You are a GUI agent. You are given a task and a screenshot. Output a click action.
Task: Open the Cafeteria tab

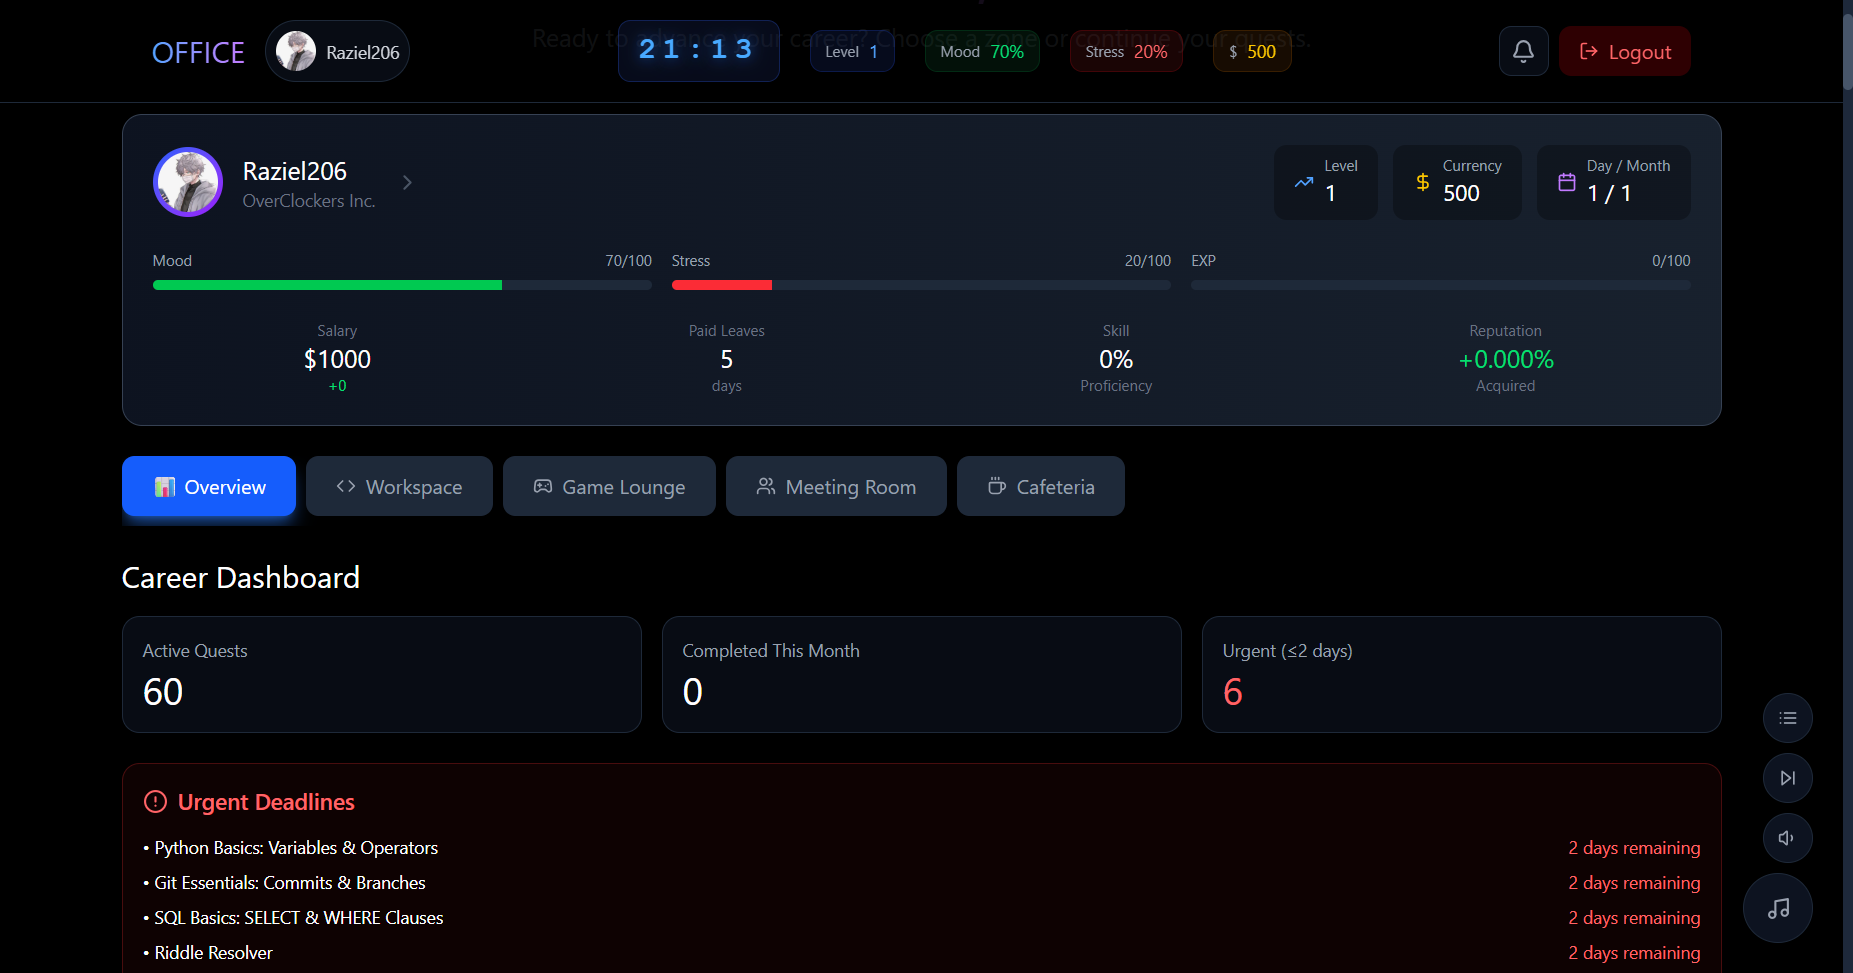pos(1041,487)
